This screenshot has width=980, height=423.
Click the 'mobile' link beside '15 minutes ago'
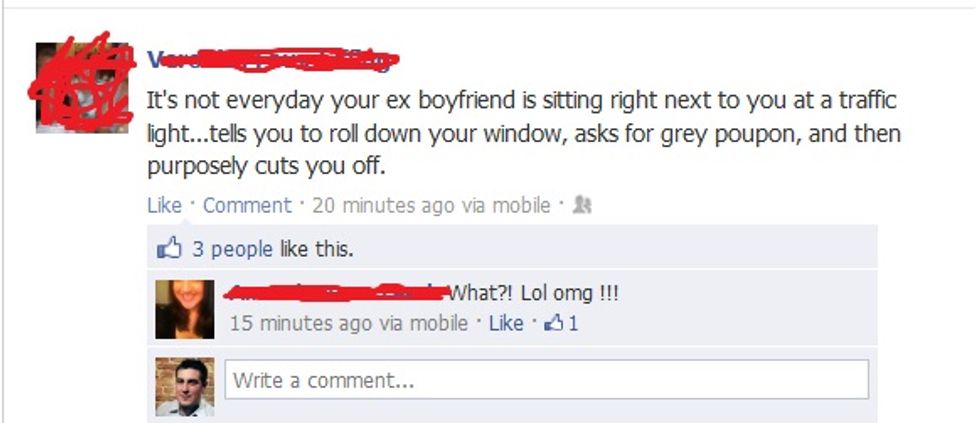coord(438,323)
